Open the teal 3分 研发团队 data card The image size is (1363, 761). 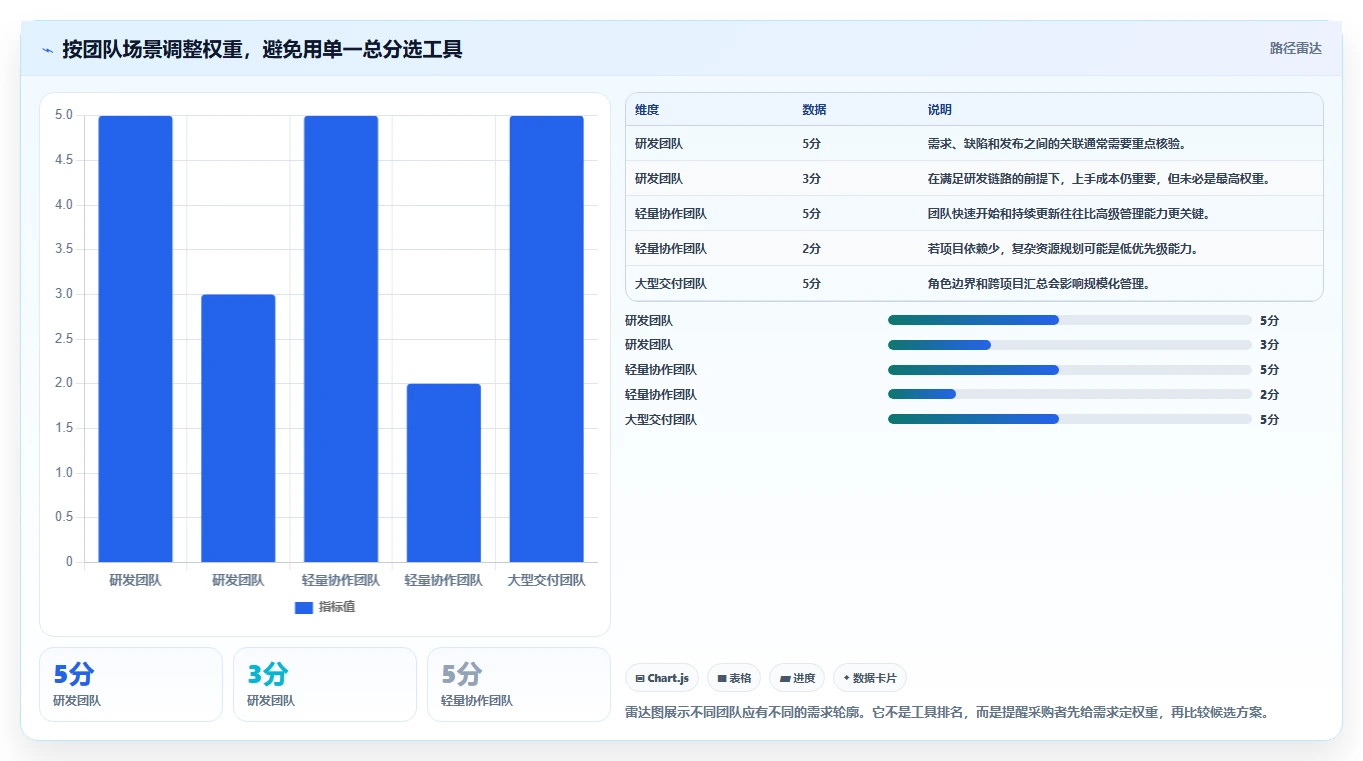tap(325, 684)
